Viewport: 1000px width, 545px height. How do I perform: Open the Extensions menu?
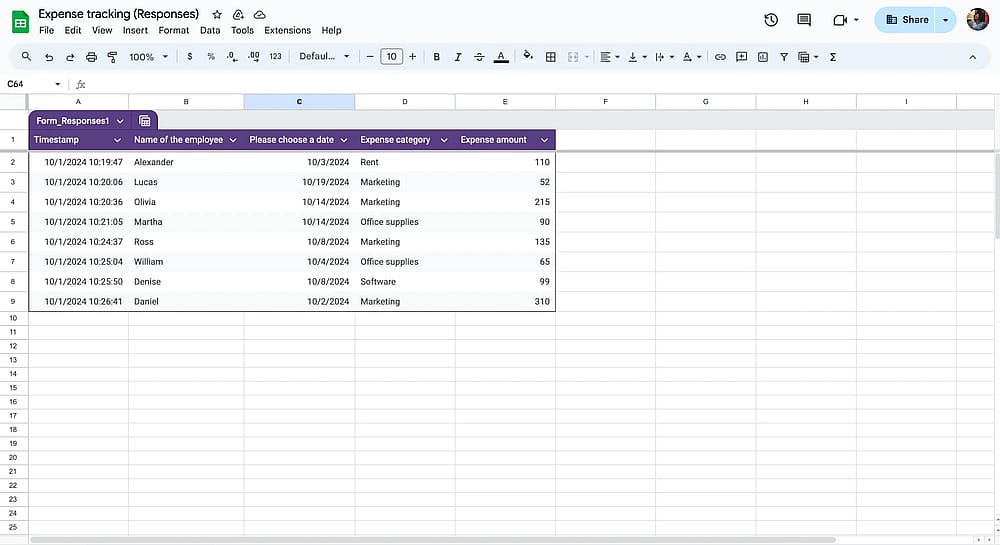[288, 30]
